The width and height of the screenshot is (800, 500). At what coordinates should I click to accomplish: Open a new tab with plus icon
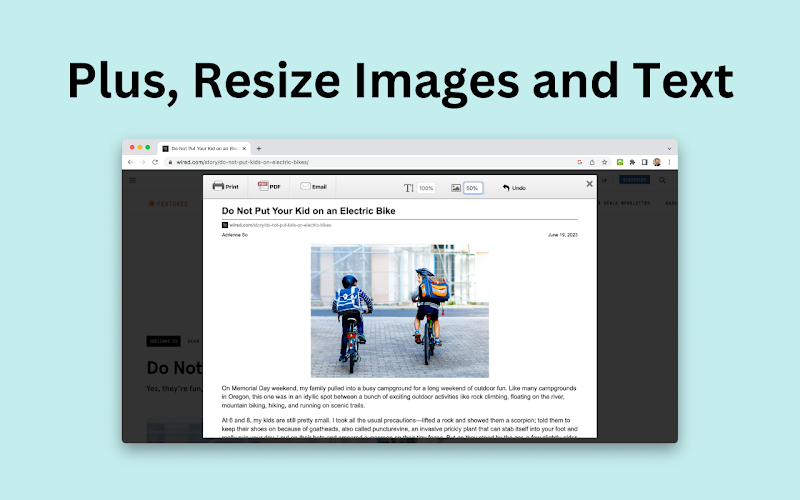(x=259, y=148)
